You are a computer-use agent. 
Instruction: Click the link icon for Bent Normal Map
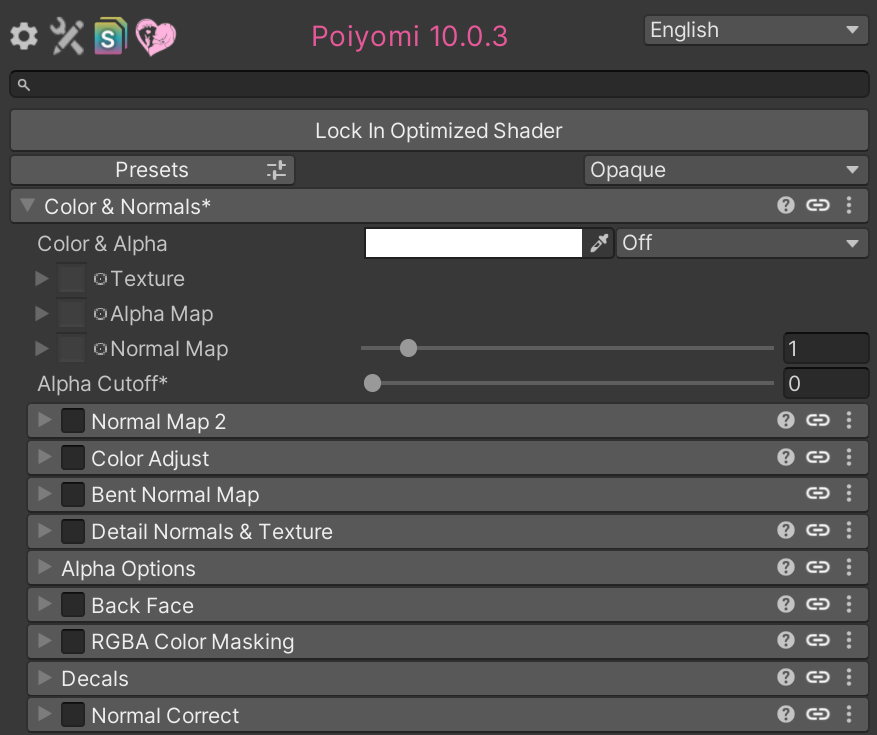(818, 494)
